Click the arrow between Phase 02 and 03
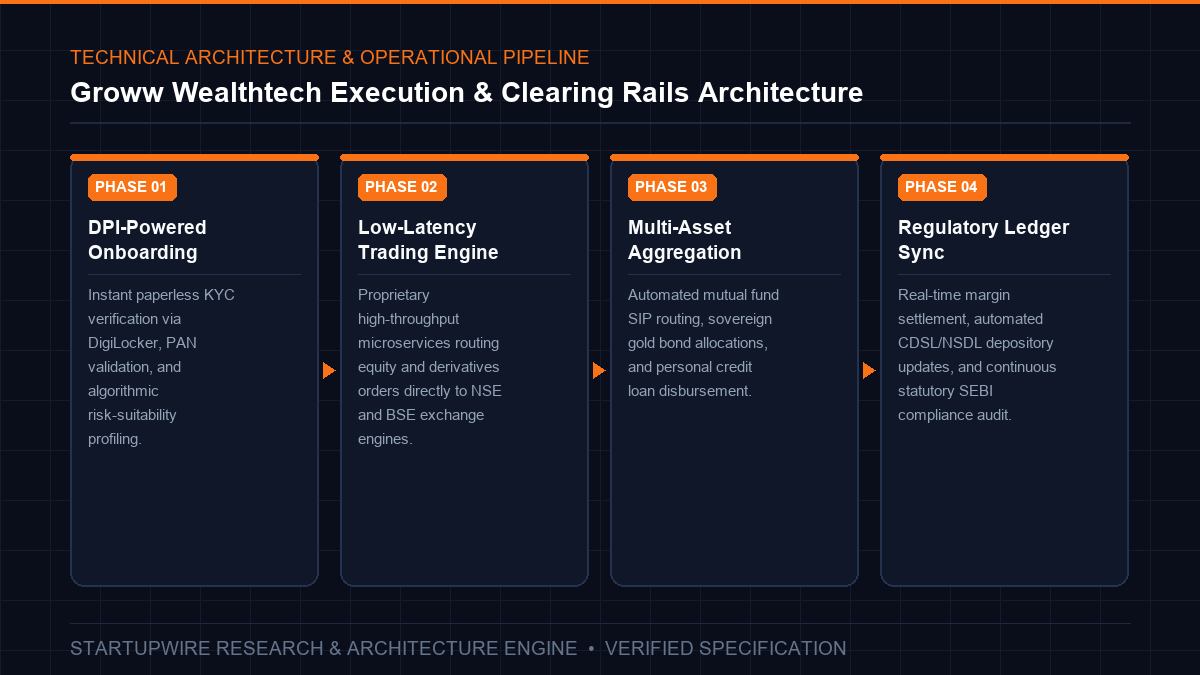Image resolution: width=1200 pixels, height=675 pixels. [599, 371]
